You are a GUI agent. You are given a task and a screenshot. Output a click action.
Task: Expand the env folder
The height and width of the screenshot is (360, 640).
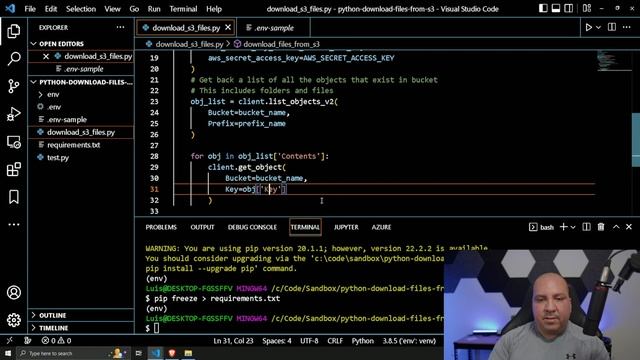[x=81, y=94]
